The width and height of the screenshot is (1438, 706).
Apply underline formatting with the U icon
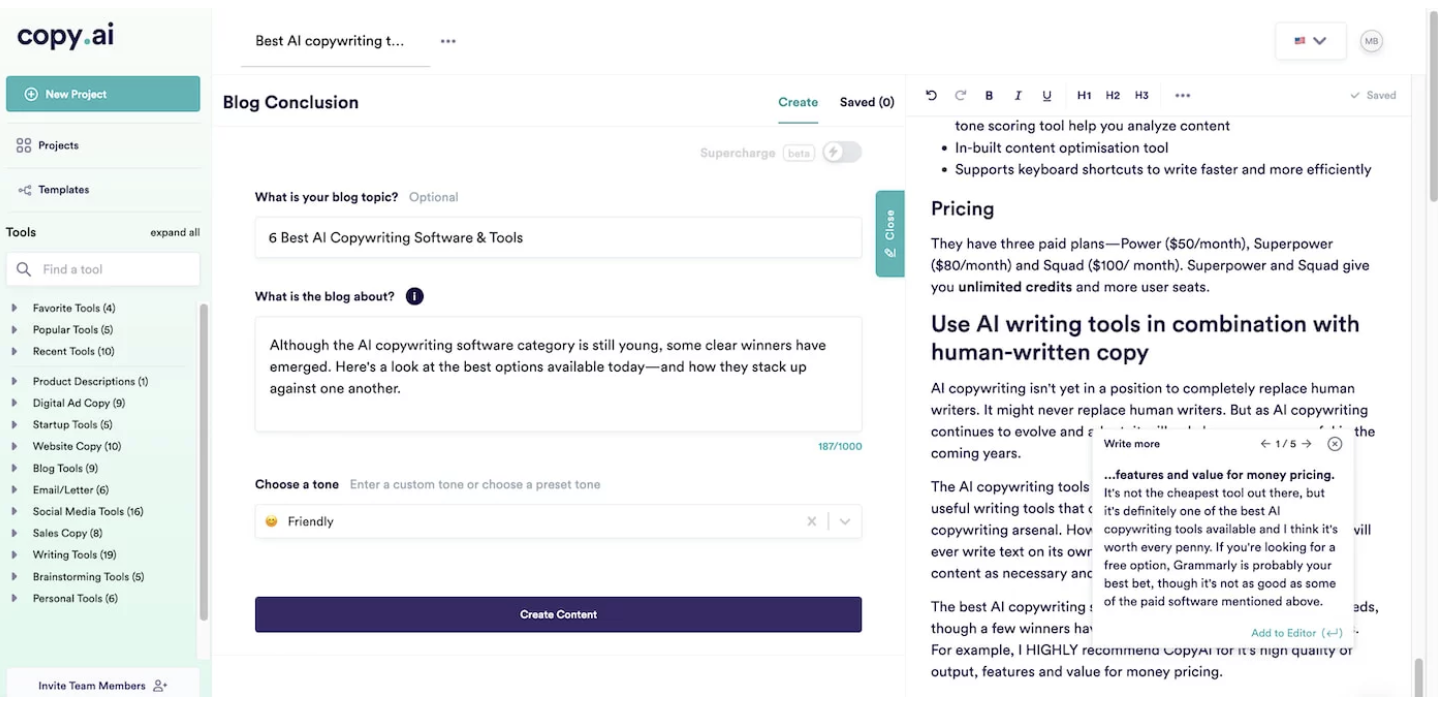pyautogui.click(x=1047, y=96)
